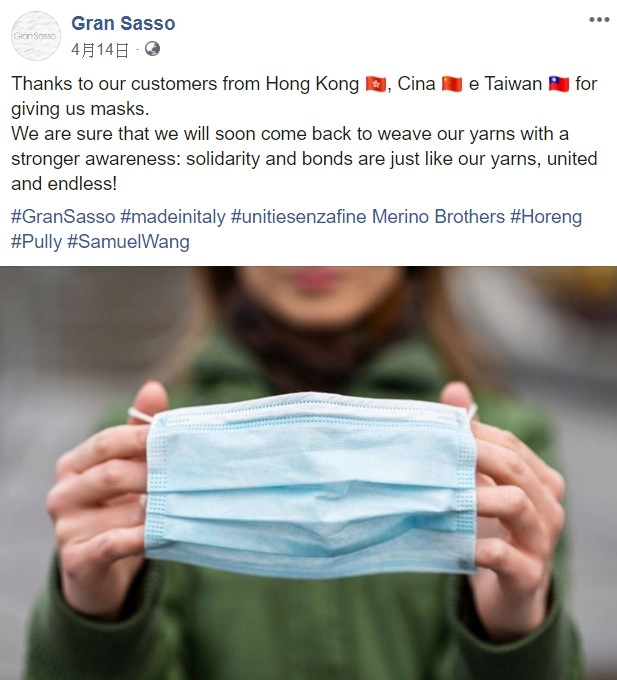This screenshot has width=617, height=680.
Task: Open the Gran Sasso page name link
Action: pos(123,23)
